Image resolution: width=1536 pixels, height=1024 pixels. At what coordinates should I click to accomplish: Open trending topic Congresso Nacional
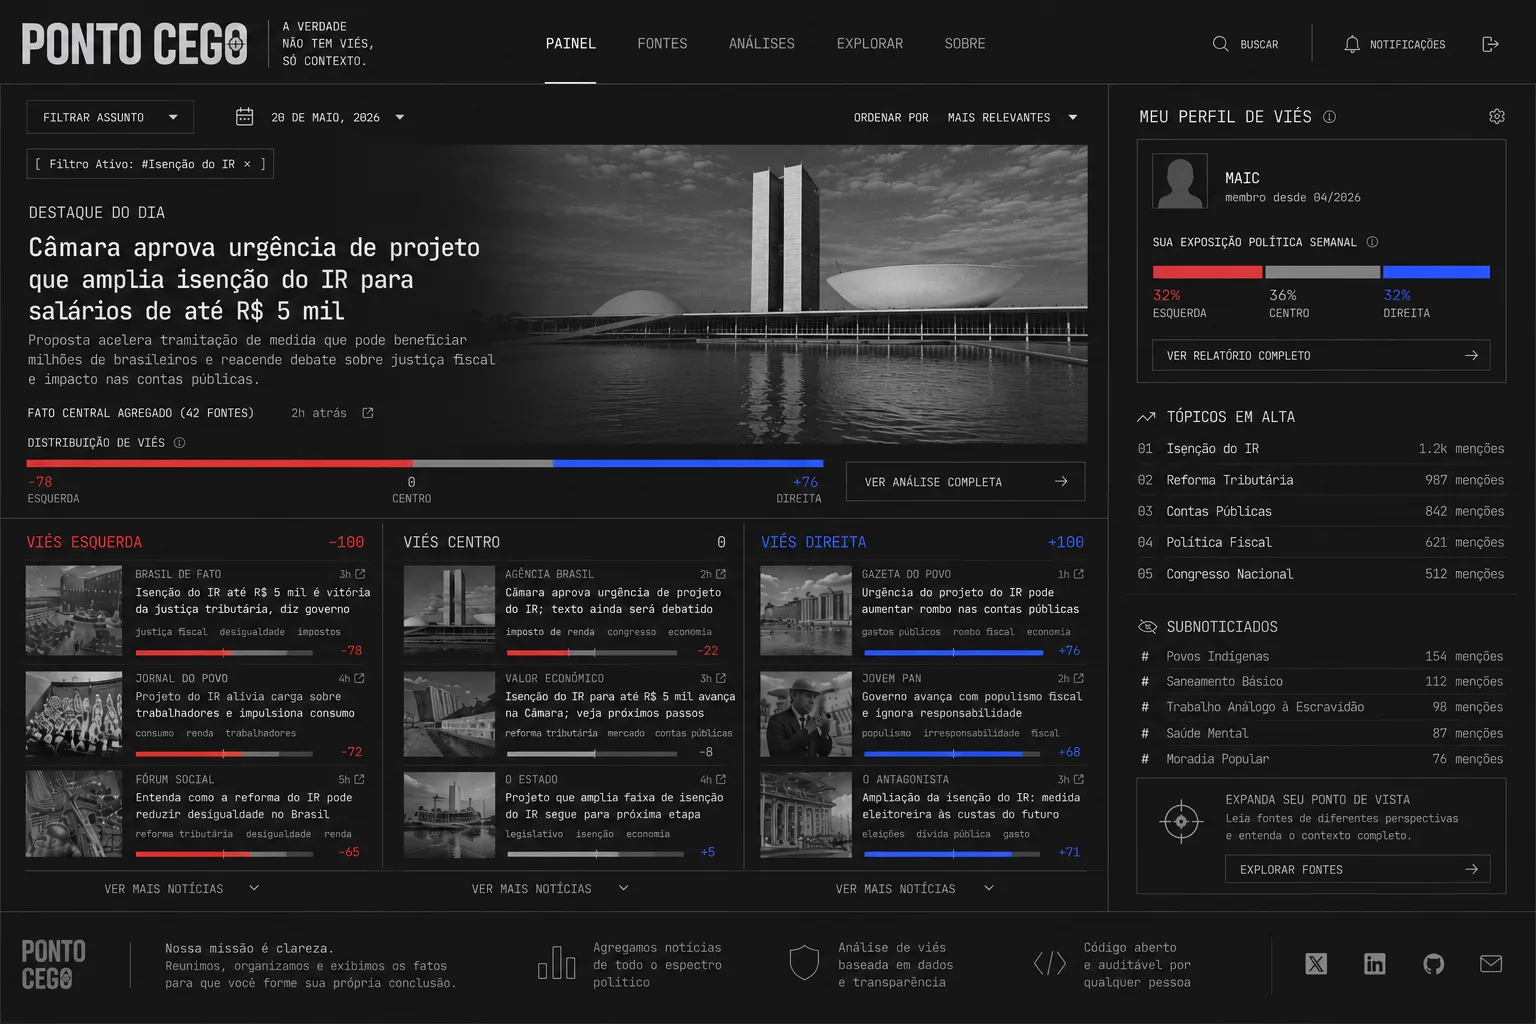pos(1320,574)
